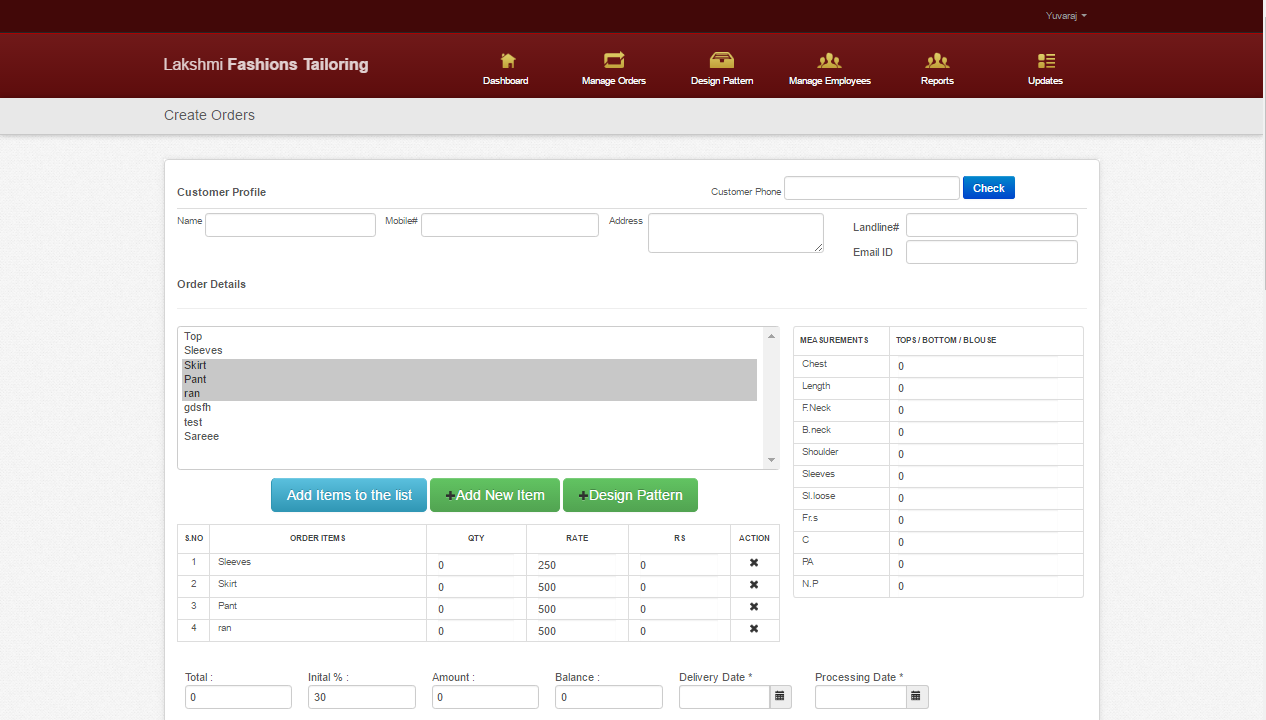Focus the Mobile# field
Screen dimensions: 1266x720
click(x=510, y=225)
